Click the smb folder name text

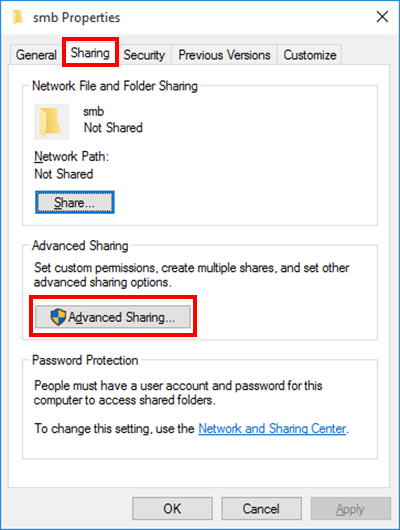click(94, 112)
